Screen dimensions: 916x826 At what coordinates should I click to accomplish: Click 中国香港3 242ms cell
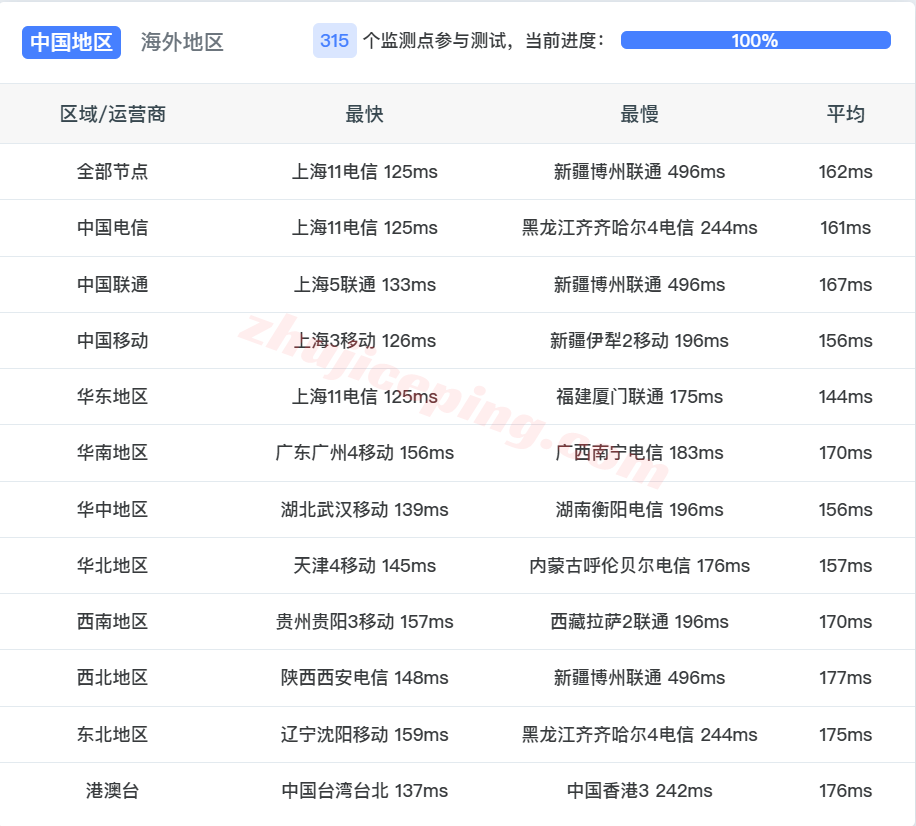(639, 790)
